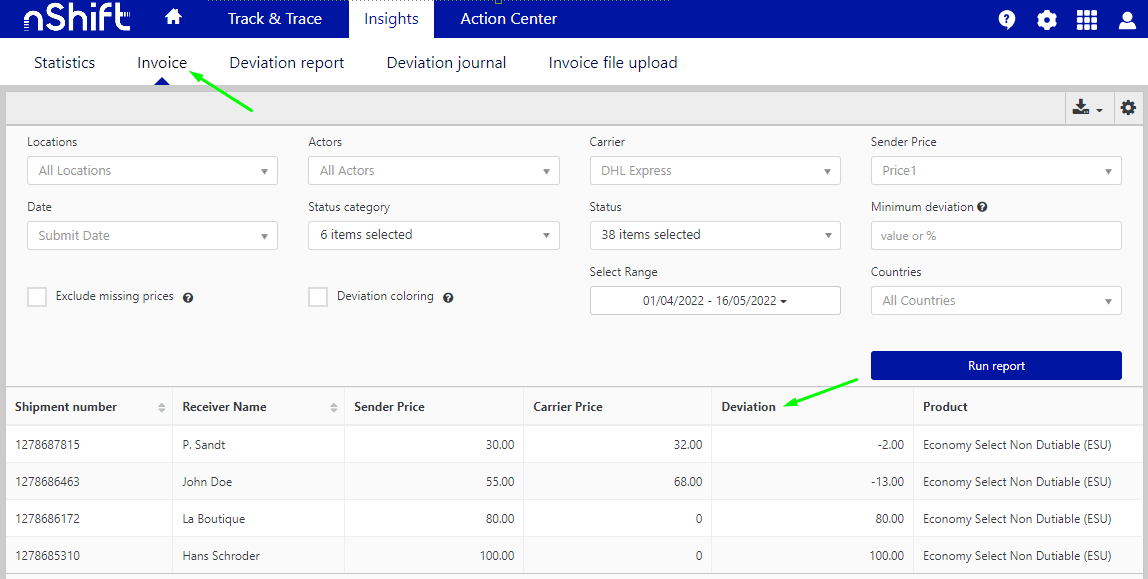Open the All Locations dropdown
The height and width of the screenshot is (579, 1148).
(x=152, y=171)
